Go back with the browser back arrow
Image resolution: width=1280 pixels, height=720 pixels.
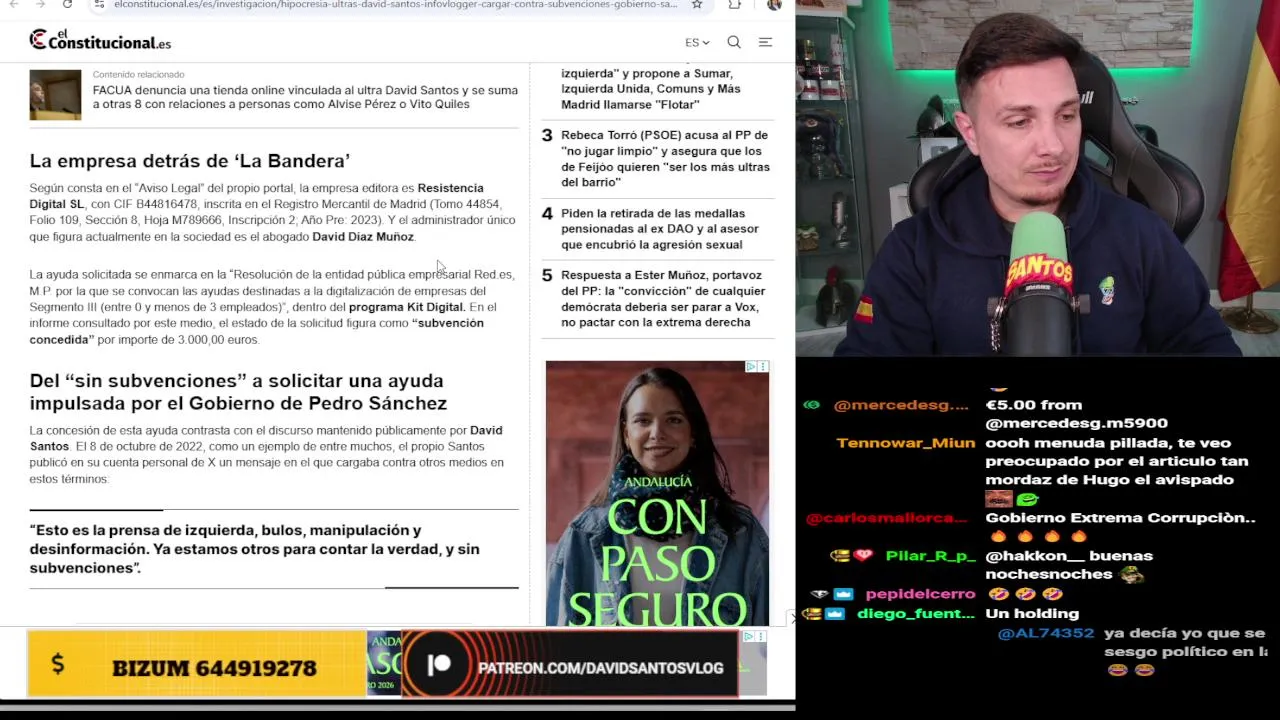point(14,5)
